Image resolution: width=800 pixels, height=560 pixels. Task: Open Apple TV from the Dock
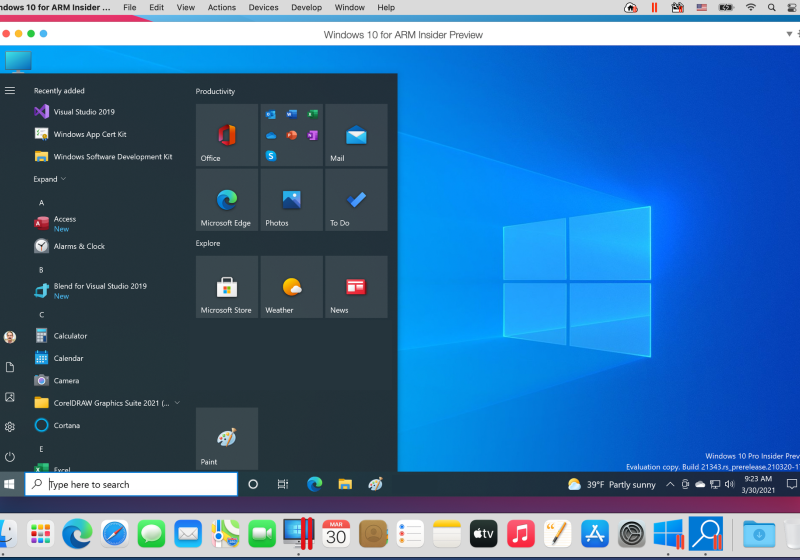click(483, 534)
